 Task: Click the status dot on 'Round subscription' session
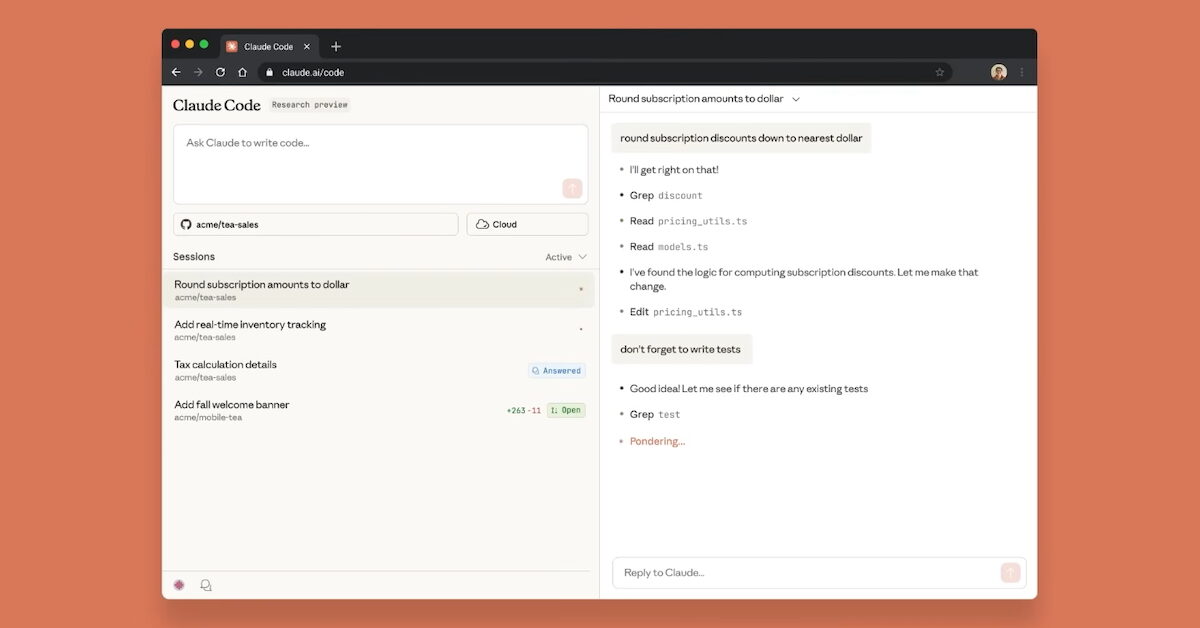pos(581,290)
